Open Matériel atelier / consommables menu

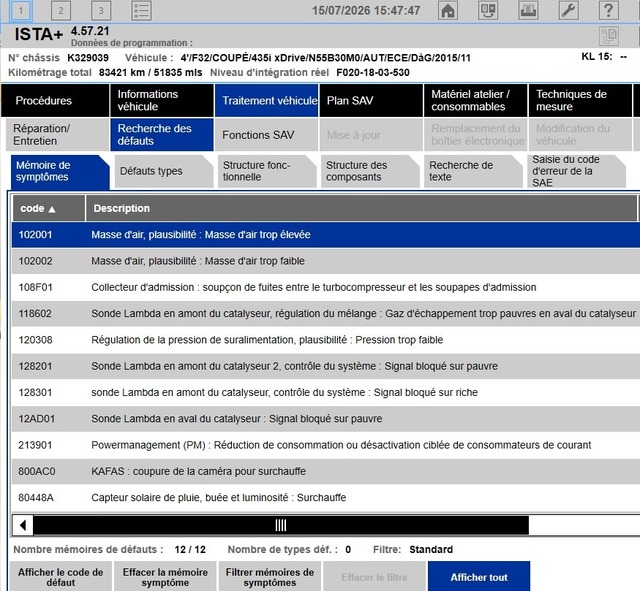476,100
